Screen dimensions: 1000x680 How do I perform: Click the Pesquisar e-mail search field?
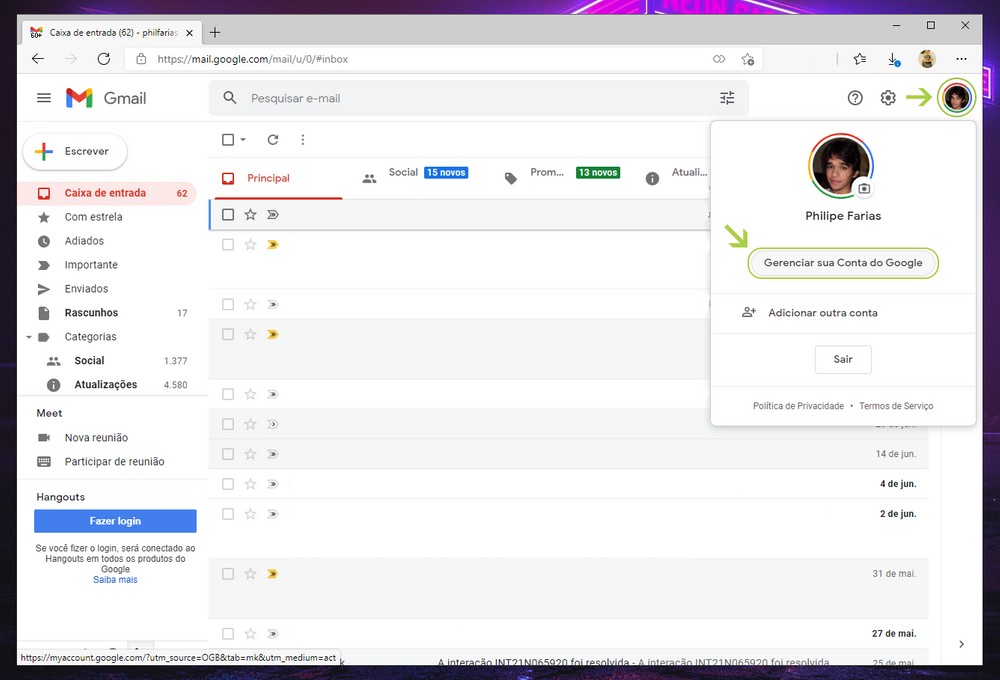click(x=478, y=98)
